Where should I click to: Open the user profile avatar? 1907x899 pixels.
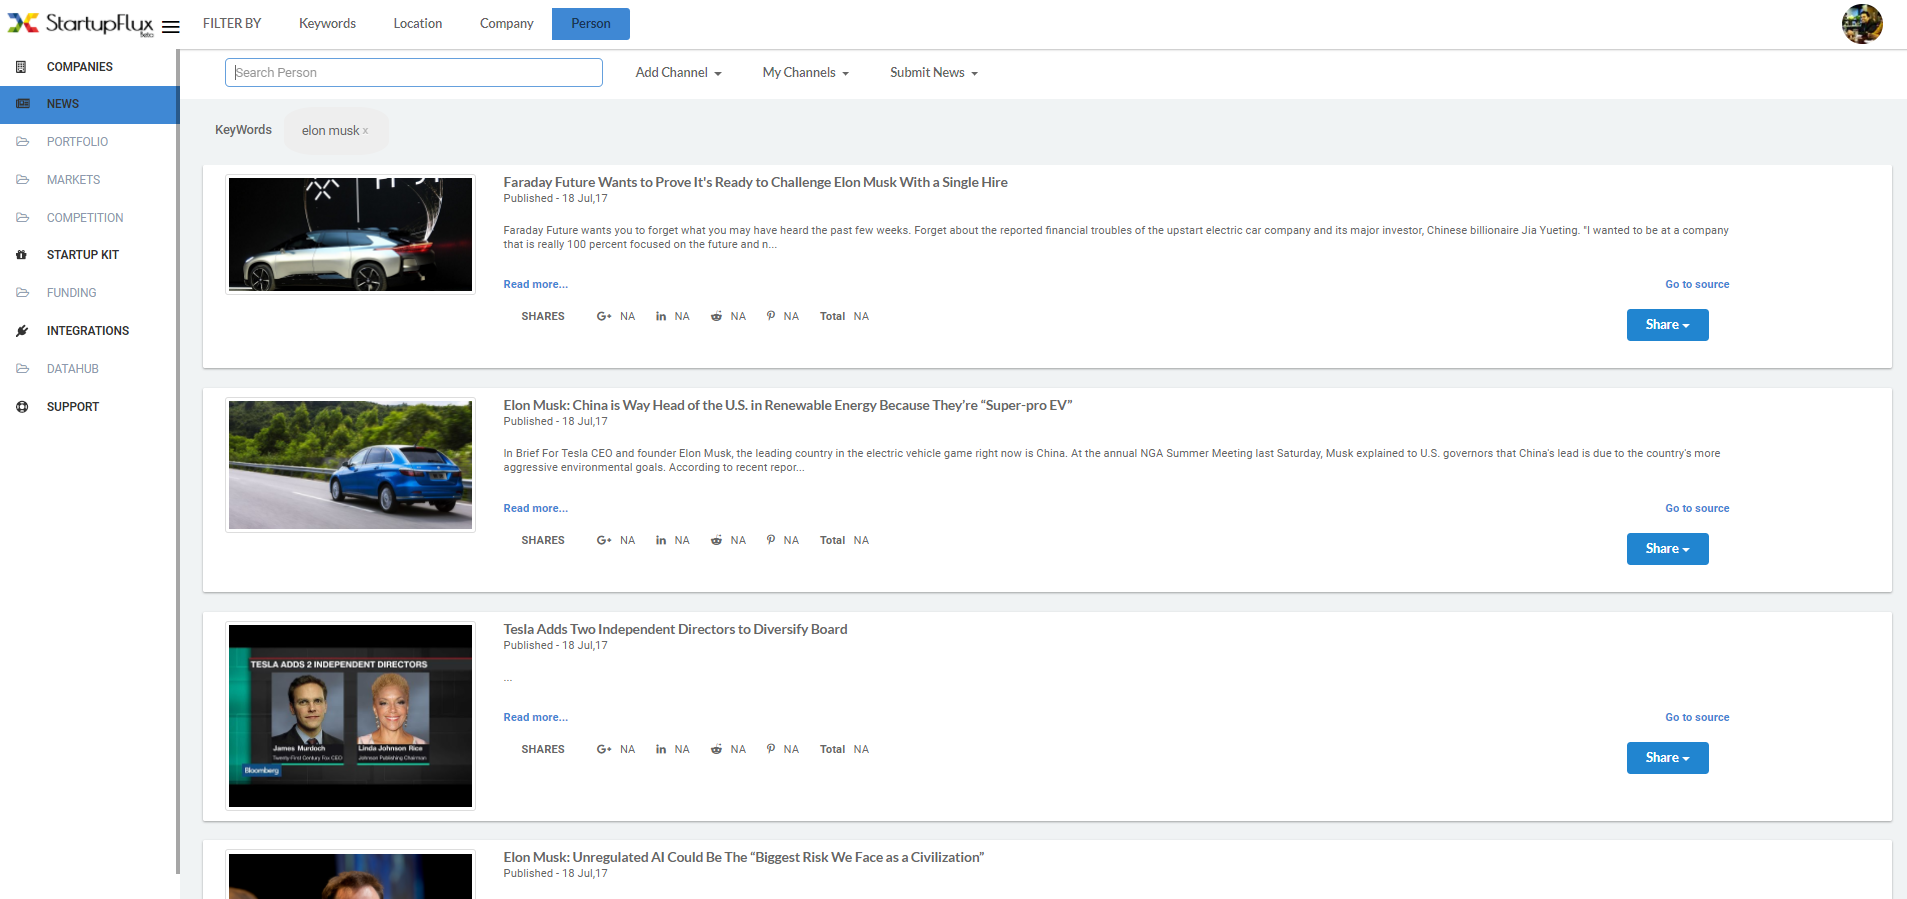pos(1862,24)
